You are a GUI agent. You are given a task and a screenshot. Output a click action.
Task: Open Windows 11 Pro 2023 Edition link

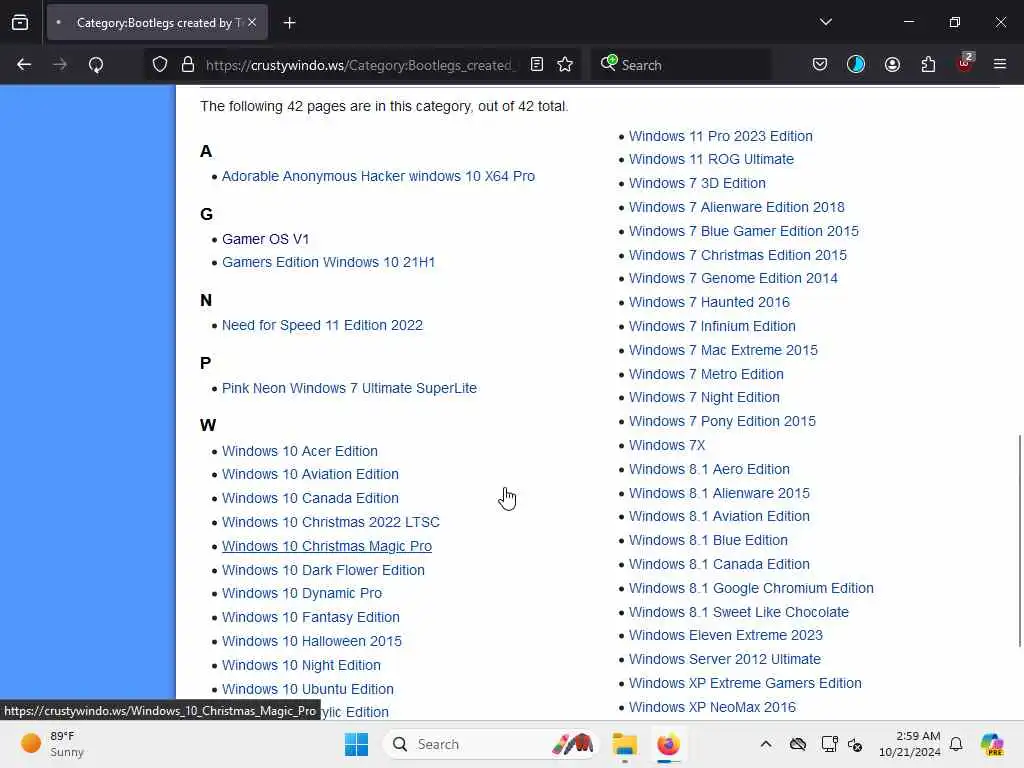pyautogui.click(x=720, y=136)
